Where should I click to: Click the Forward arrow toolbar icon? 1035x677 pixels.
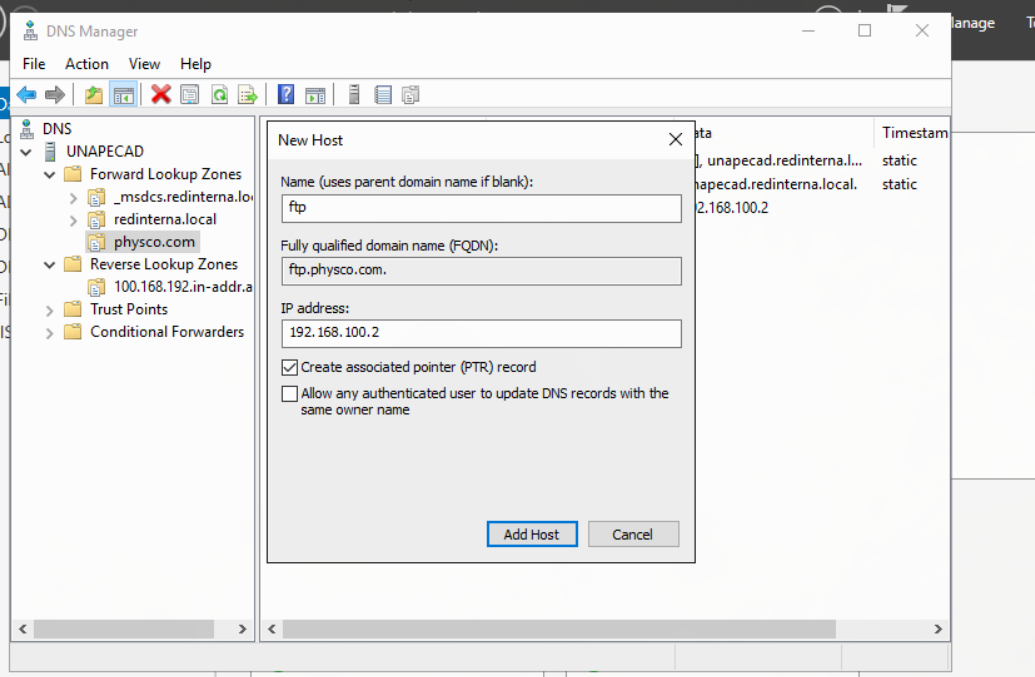tap(55, 94)
